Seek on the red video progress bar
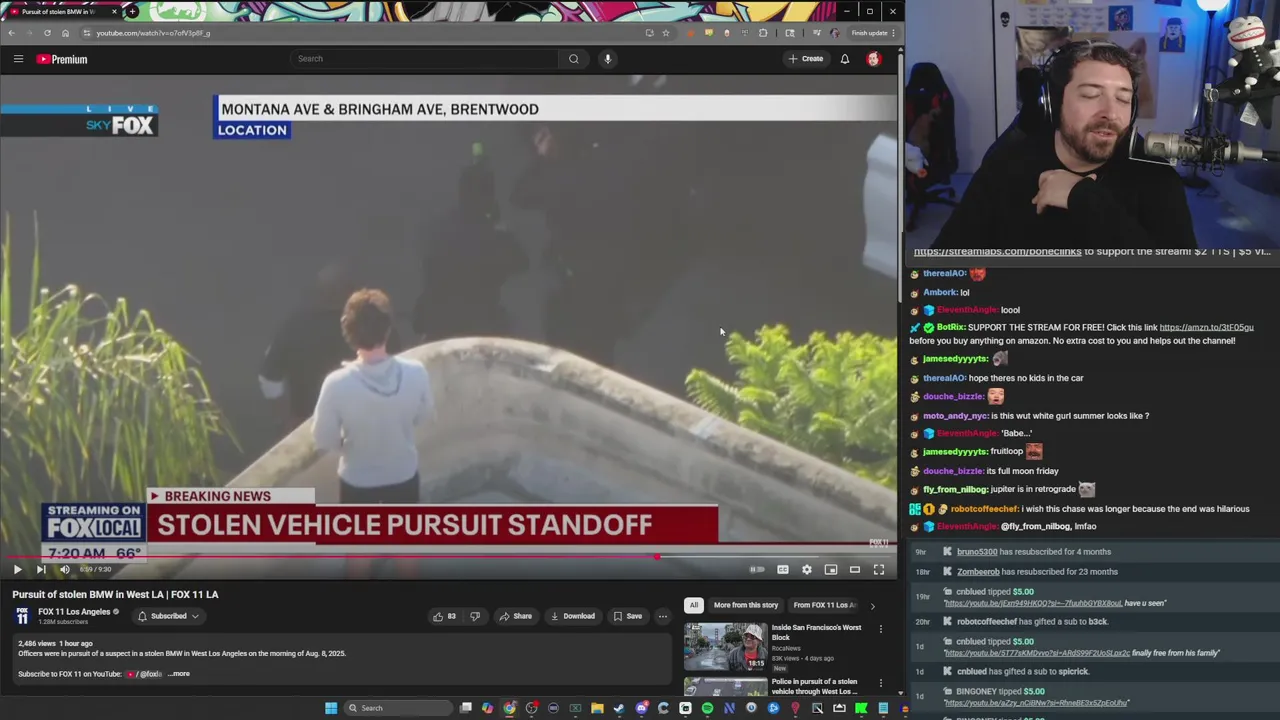 448,557
